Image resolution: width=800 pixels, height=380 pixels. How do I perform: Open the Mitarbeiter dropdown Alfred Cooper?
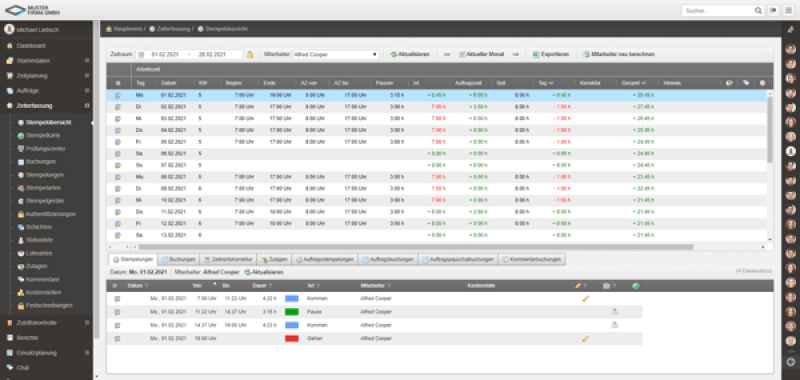coord(336,54)
